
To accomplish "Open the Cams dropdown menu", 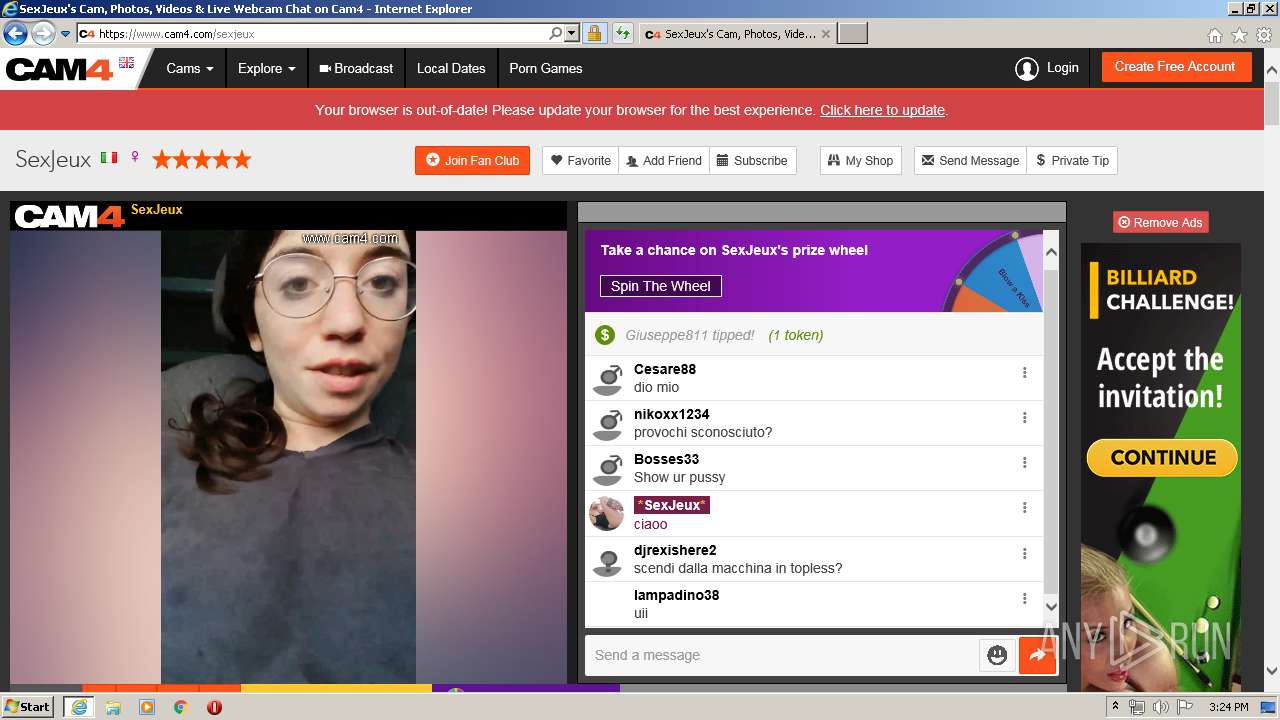I will tap(190, 68).
